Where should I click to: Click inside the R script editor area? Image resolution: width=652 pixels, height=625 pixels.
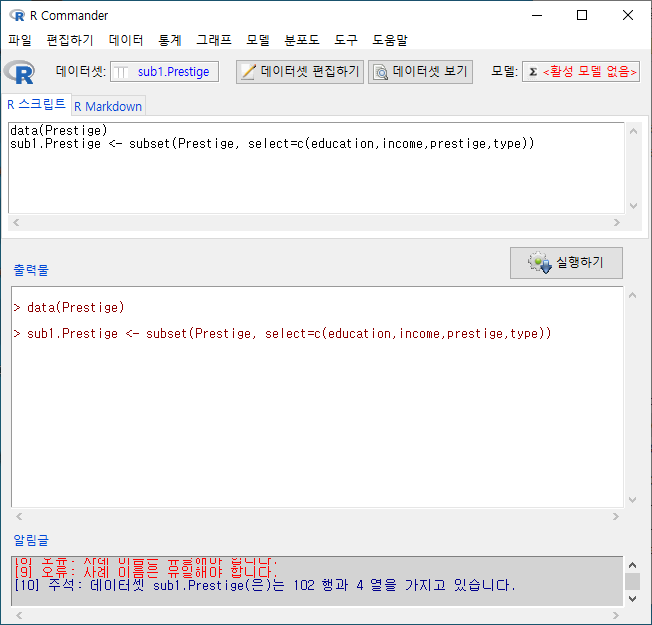[316, 168]
